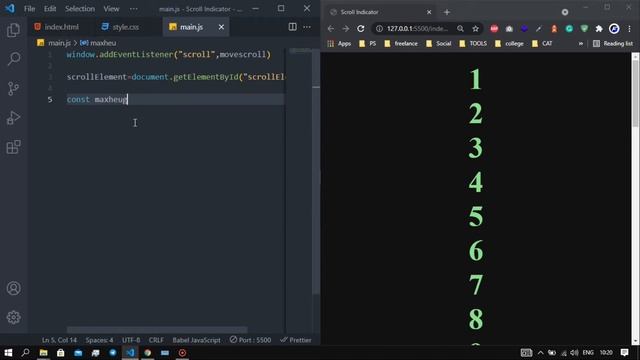Open Chrome Extensions puzzle icon
Image resolution: width=640 pixels, height=360 pixels.
pos(599,29)
